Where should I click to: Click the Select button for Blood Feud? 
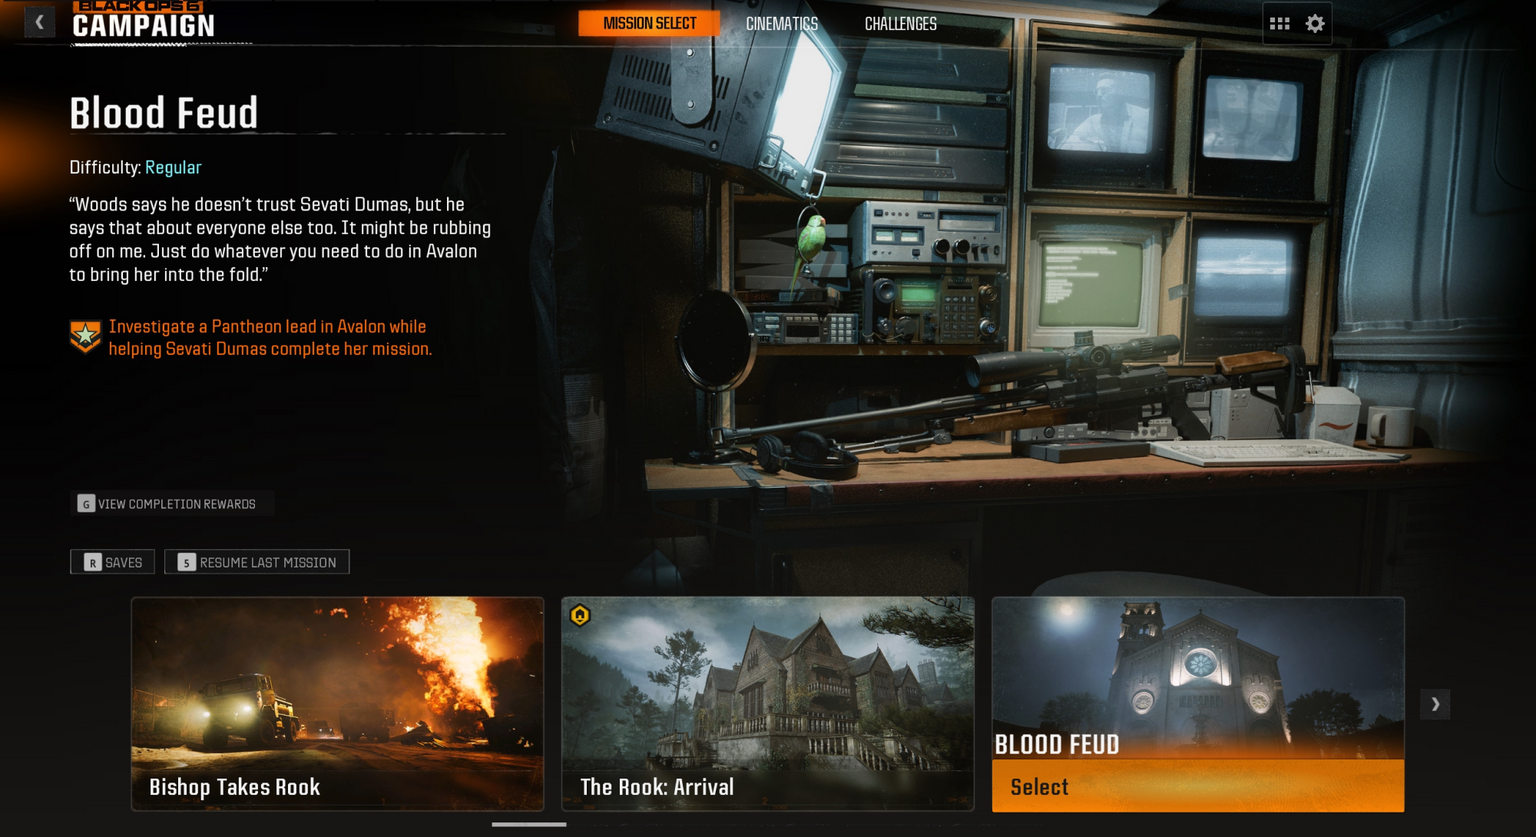[1197, 786]
